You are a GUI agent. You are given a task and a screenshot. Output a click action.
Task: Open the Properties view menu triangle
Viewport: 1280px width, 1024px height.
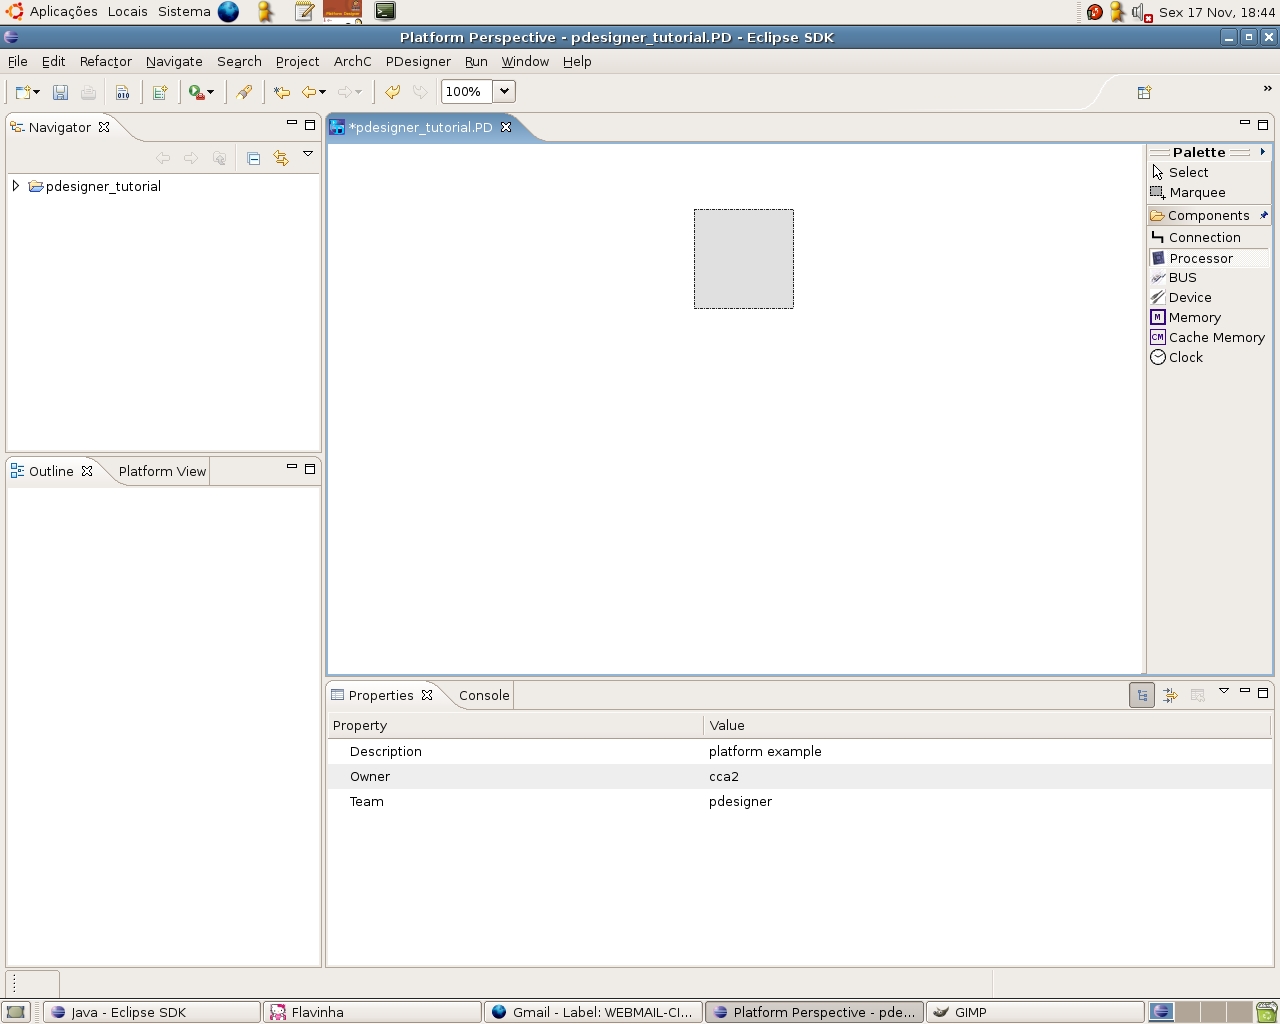point(1223,691)
